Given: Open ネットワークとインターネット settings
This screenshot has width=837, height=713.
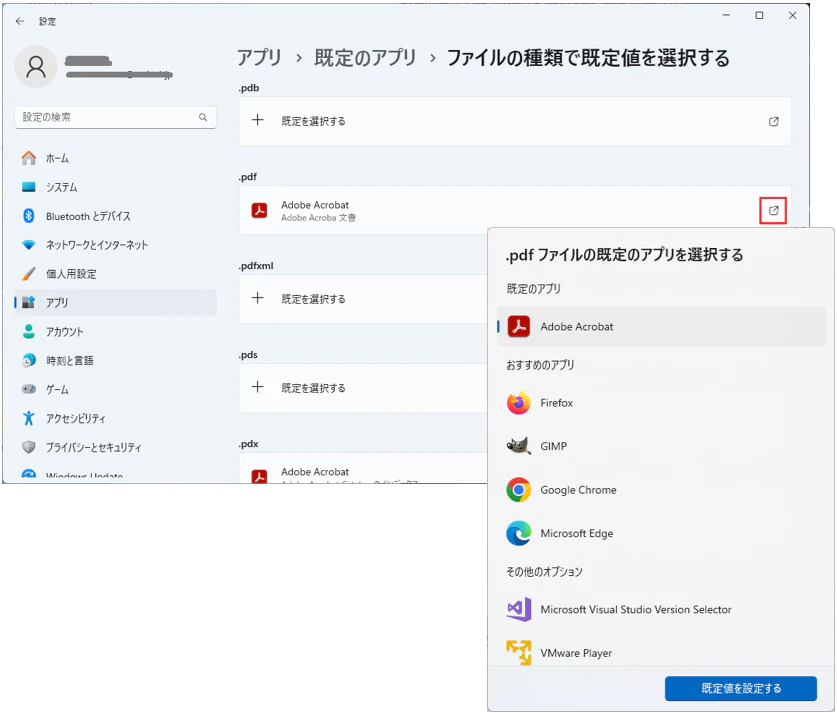Looking at the screenshot, I should click(x=115, y=244).
